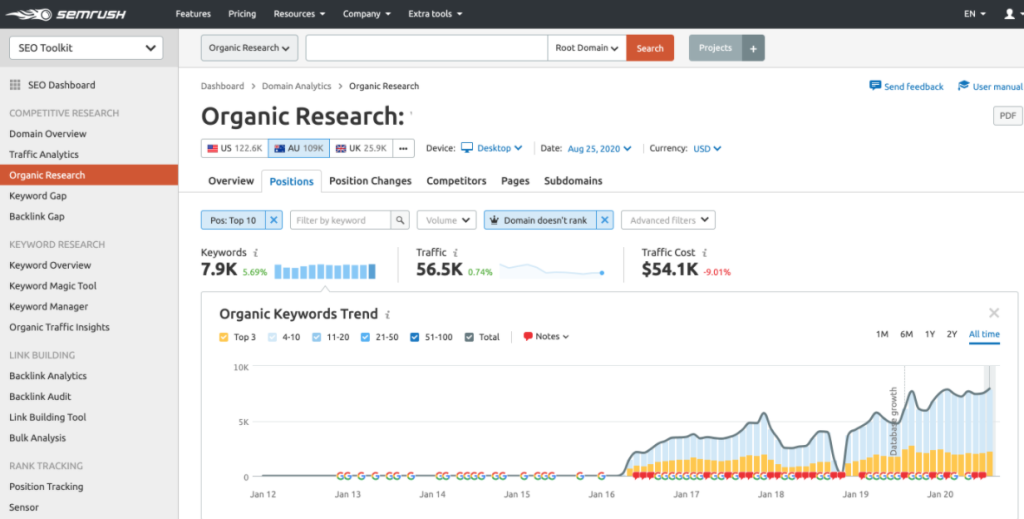1024x519 pixels.
Task: Click the info icon beside Traffic
Action: [455, 253]
